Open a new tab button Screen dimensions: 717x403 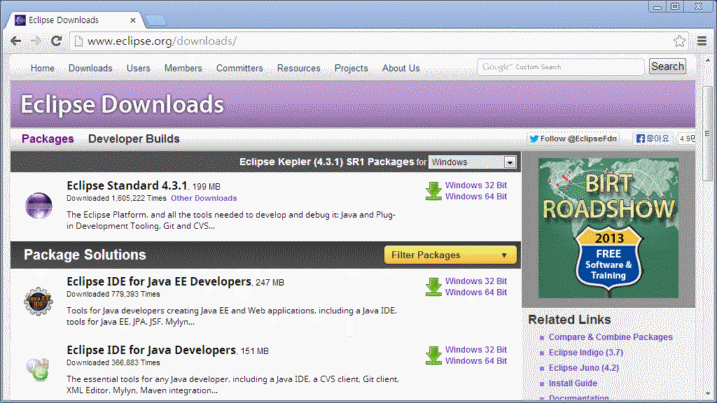[x=156, y=20]
